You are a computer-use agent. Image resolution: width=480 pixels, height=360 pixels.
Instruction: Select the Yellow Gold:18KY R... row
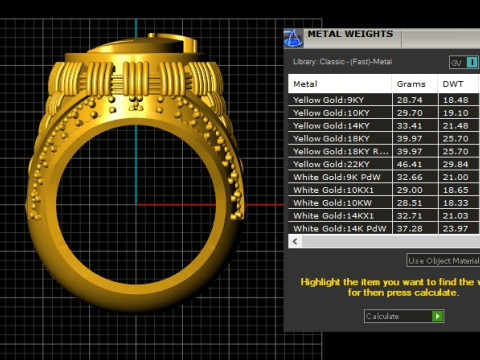coord(384,152)
